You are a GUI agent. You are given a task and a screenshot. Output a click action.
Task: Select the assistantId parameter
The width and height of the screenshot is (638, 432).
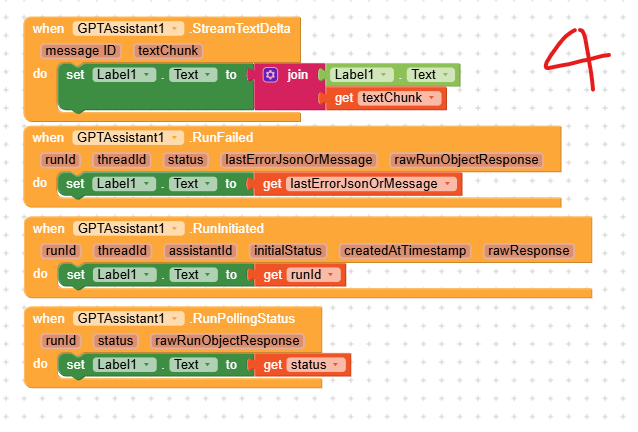[x=200, y=251]
